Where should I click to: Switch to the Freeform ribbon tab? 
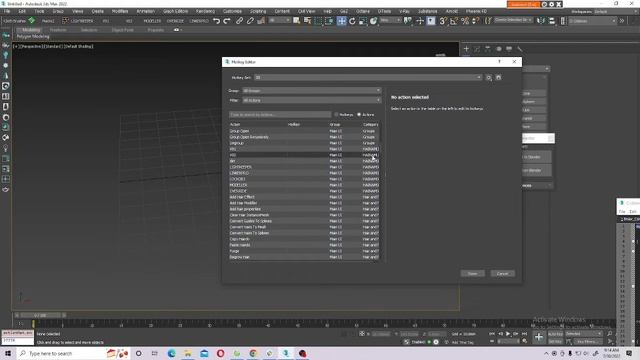(58, 30)
